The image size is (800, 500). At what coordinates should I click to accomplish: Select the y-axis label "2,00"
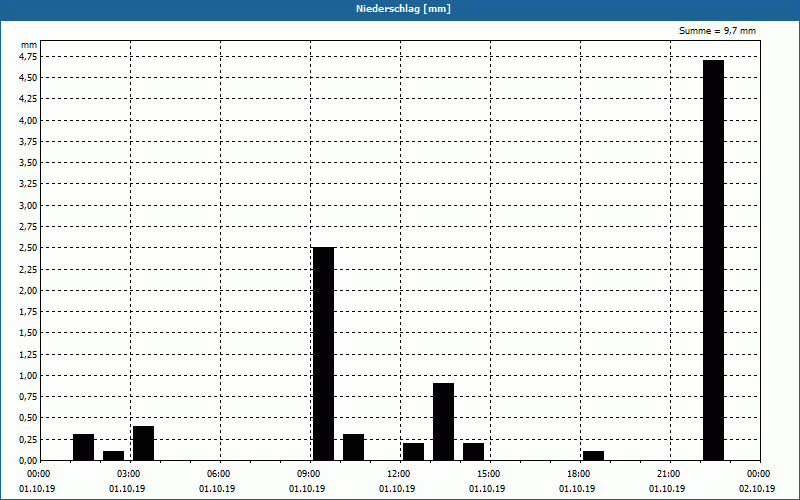pyautogui.click(x=28, y=290)
